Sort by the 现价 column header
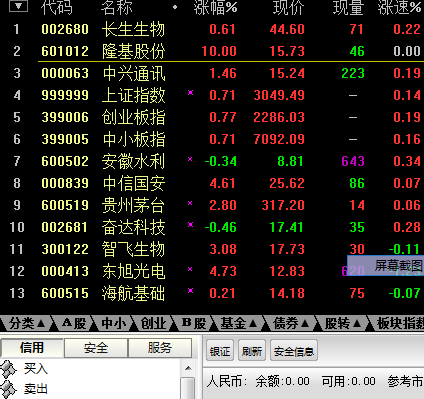Image resolution: width=424 pixels, height=399 pixels. (288, 8)
